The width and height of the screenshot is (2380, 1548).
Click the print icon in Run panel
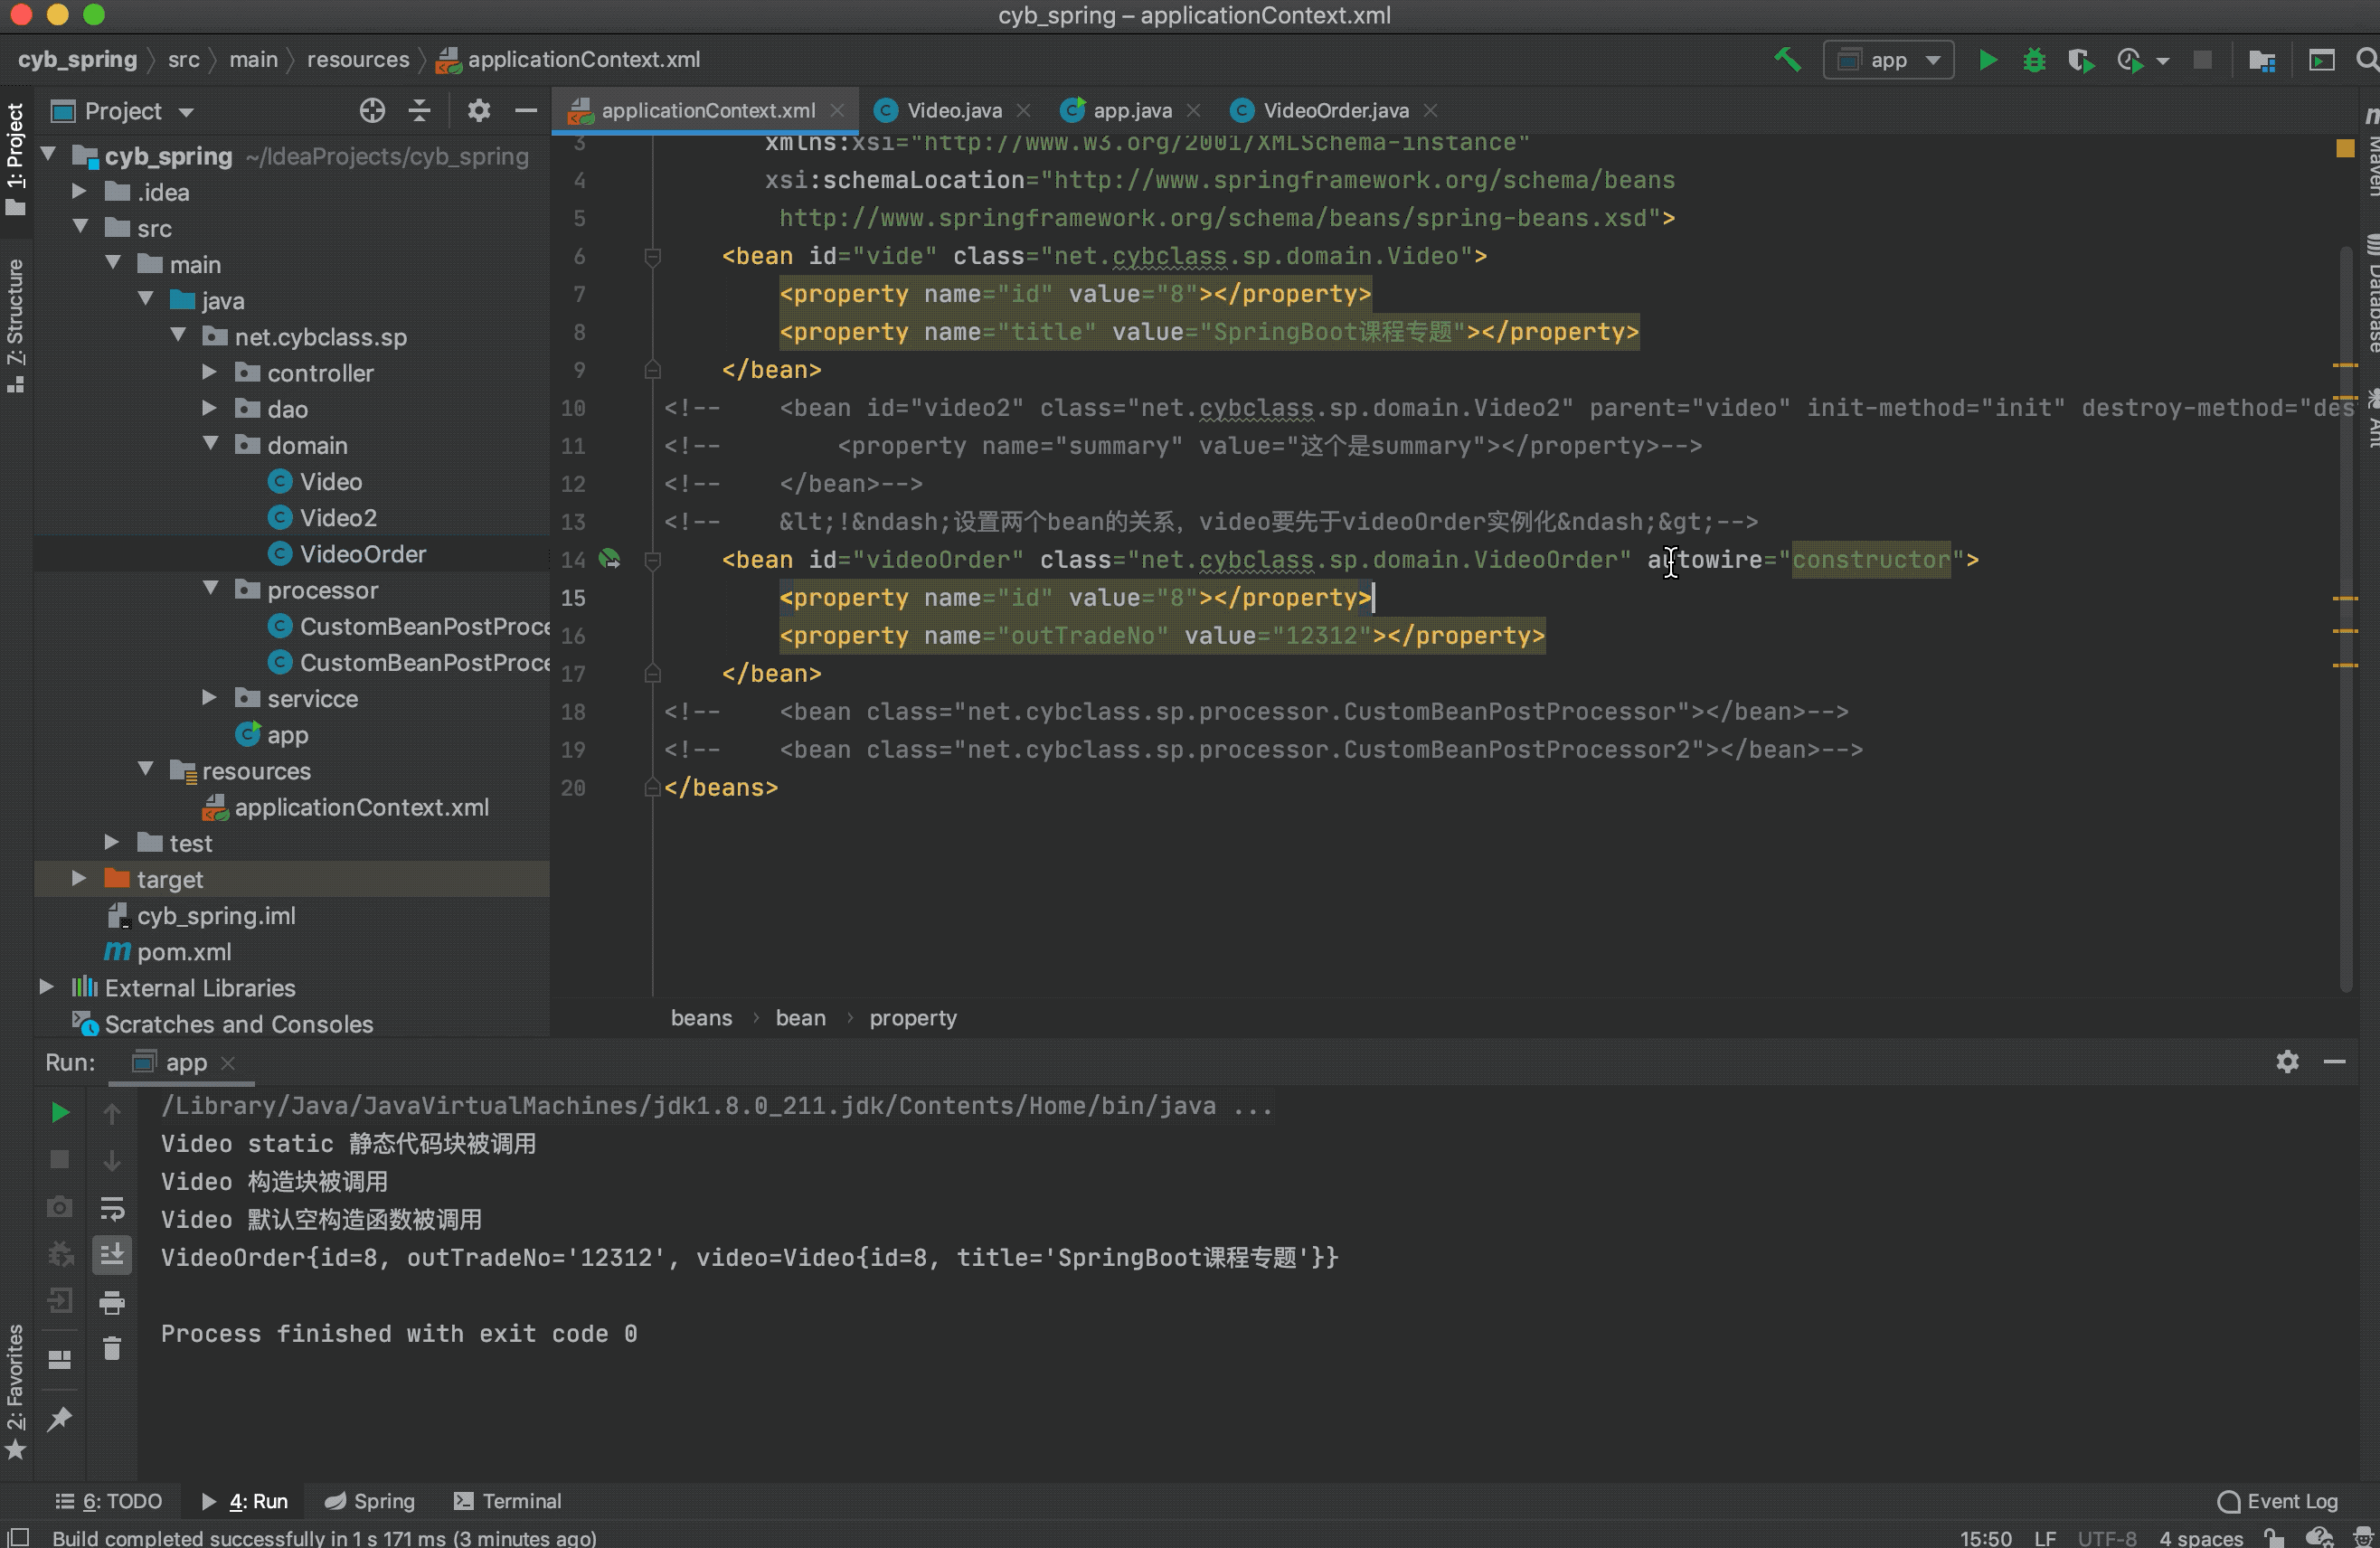(112, 1302)
